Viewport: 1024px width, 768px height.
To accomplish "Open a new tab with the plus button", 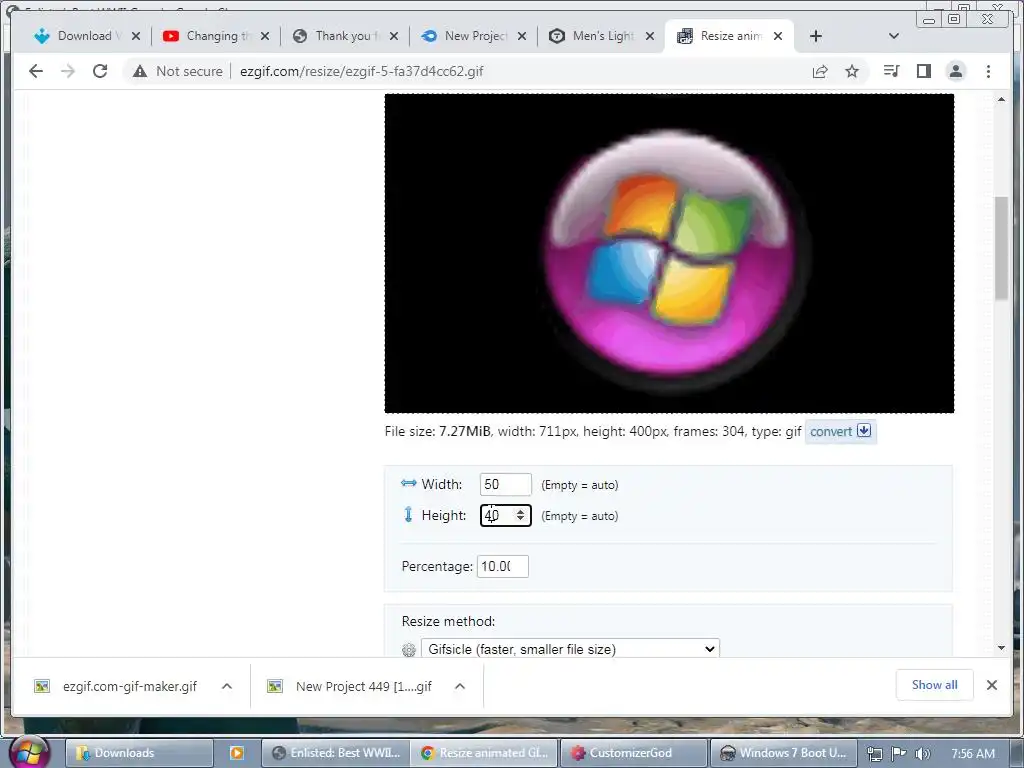I will coord(816,36).
